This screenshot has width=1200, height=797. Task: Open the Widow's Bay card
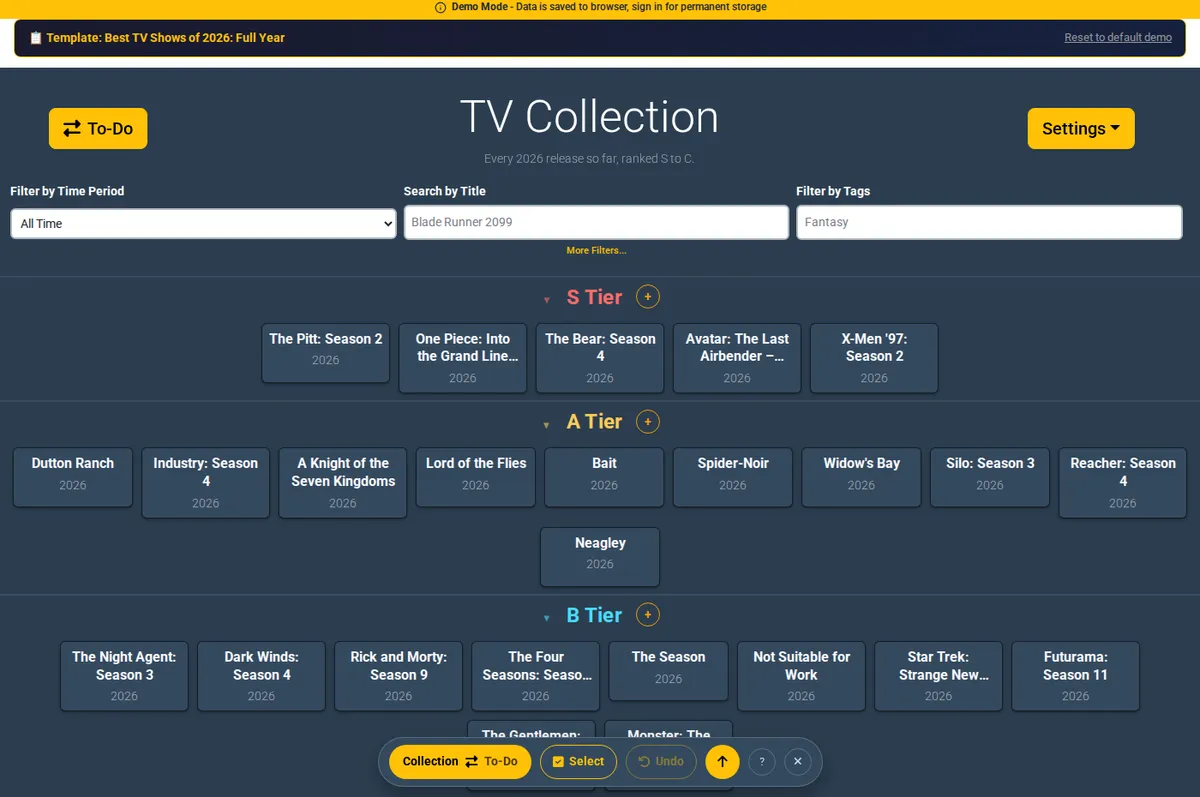pos(862,477)
